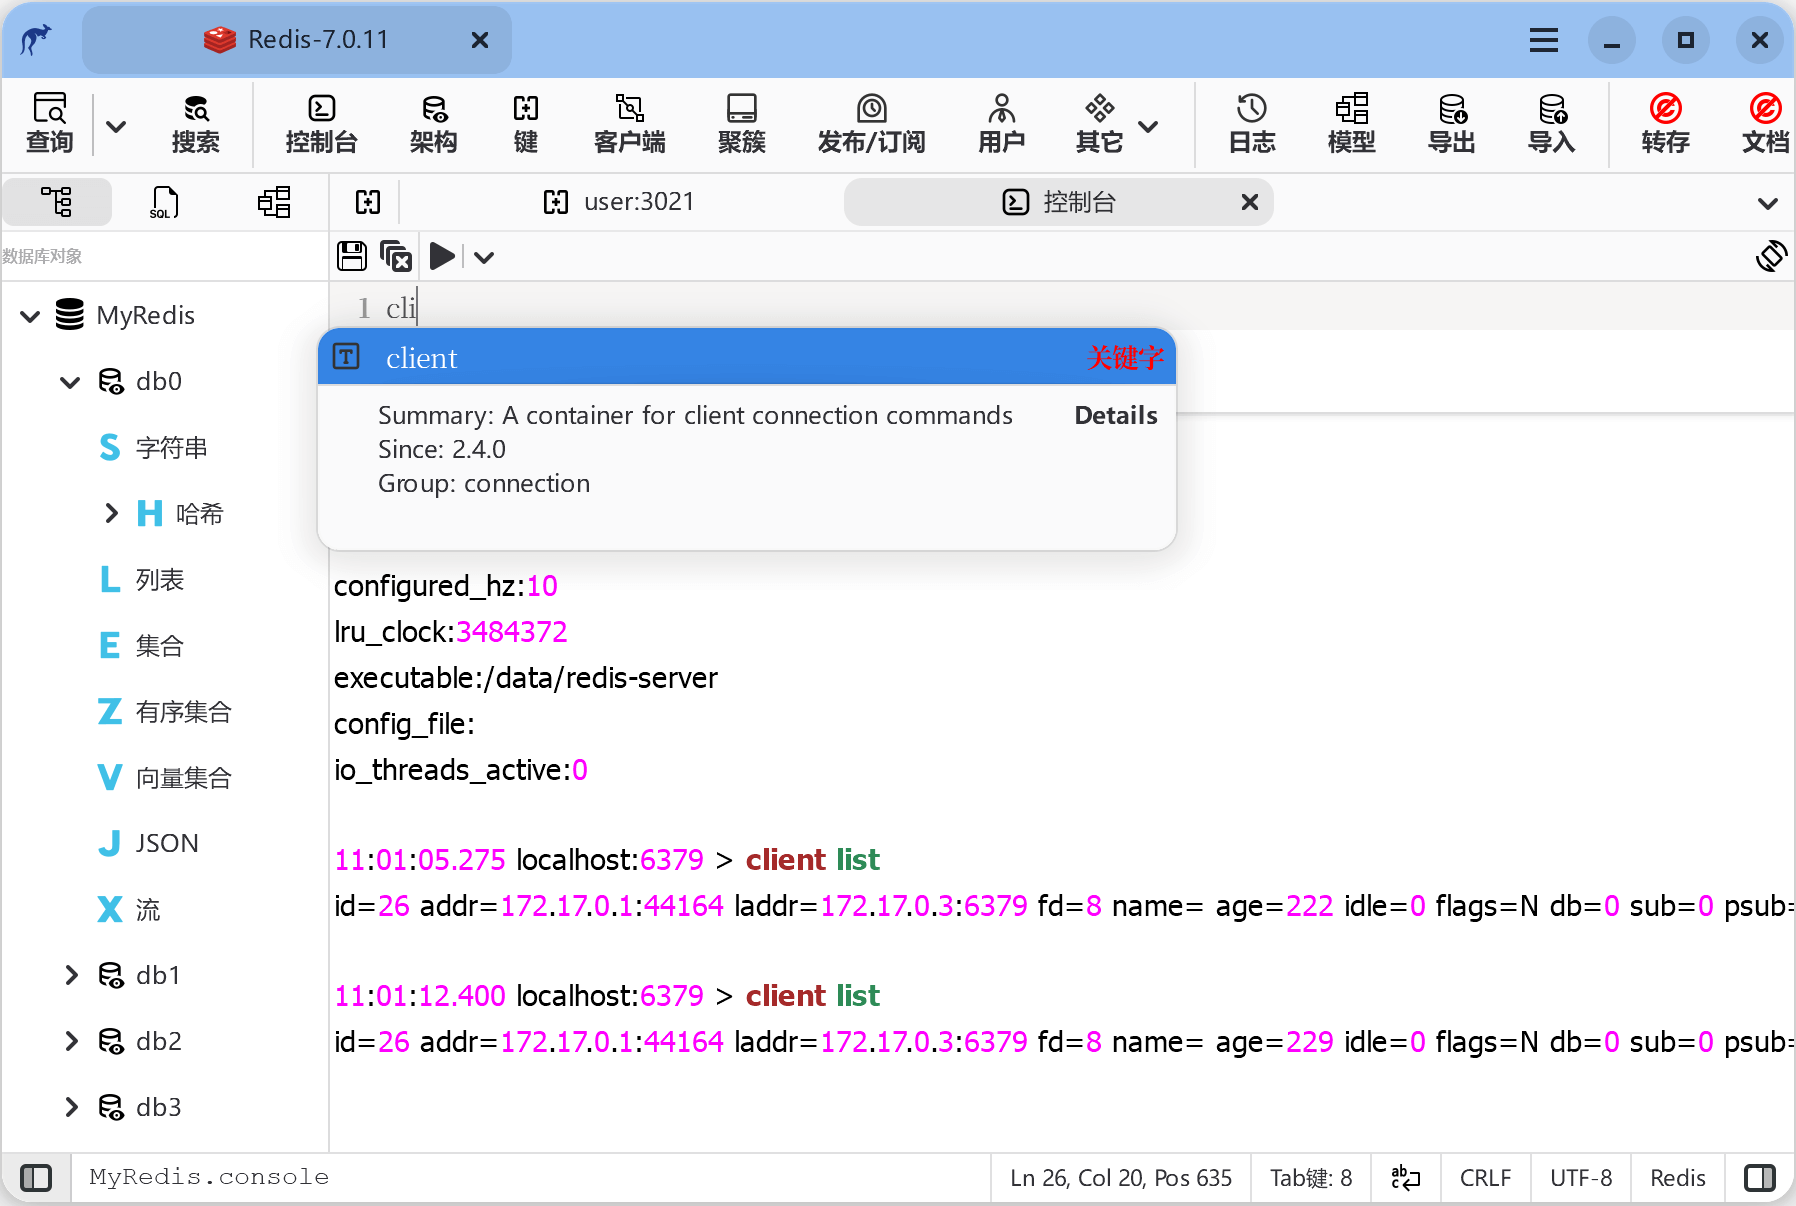Click the Ln 26, Col 20 position indicator
The width and height of the screenshot is (1796, 1206).
pyautogui.click(x=1121, y=1178)
